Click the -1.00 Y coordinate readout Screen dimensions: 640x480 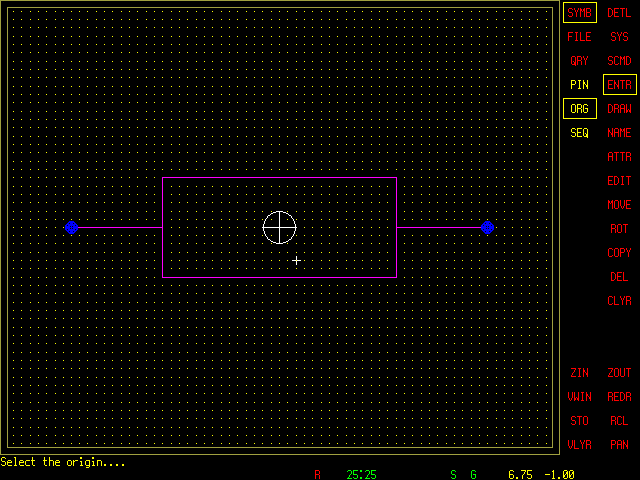tap(560, 475)
